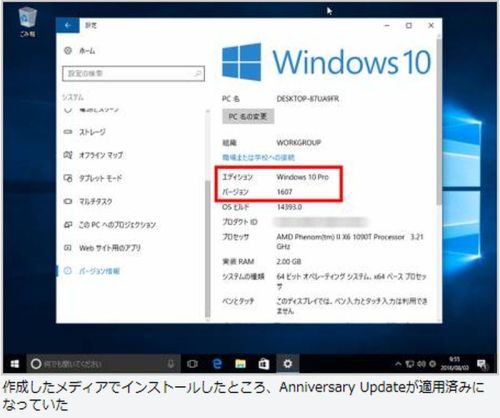Close the Settings window
This screenshot has height=418, width=500.
click(x=431, y=25)
